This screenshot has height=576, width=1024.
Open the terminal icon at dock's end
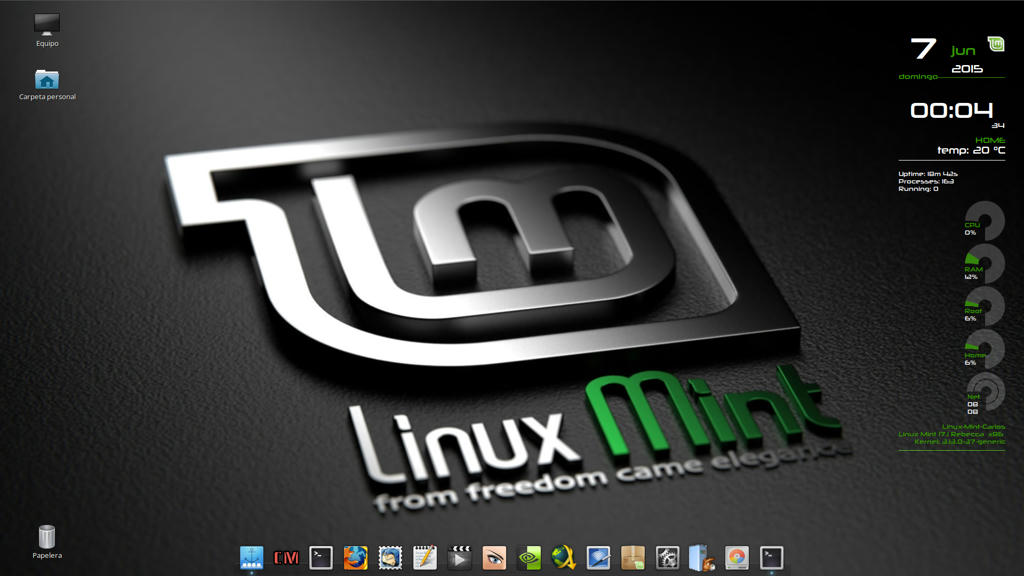[771, 558]
